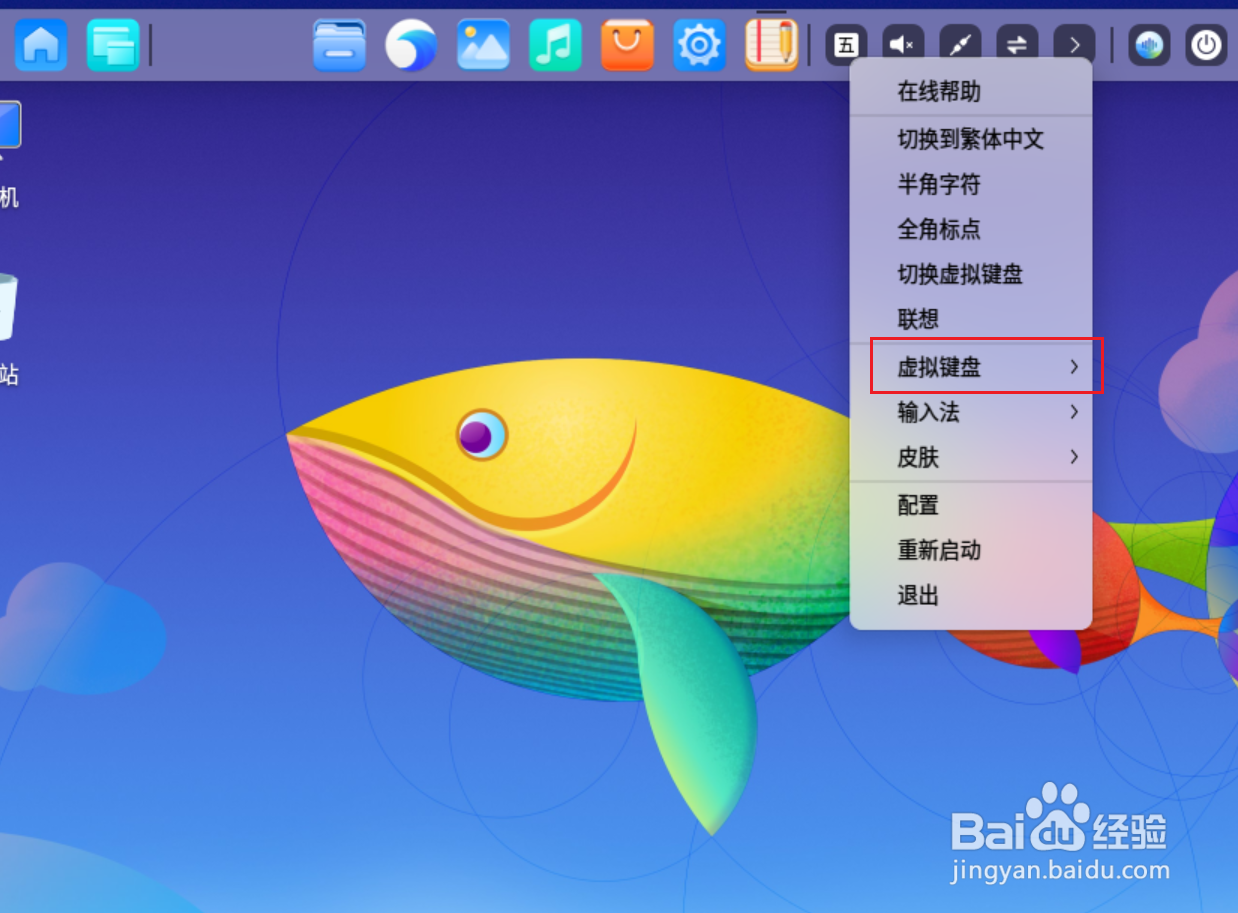This screenshot has height=913, width=1238.
Task: Expand the 虚拟键盘 submenu
Action: pyautogui.click(x=970, y=367)
